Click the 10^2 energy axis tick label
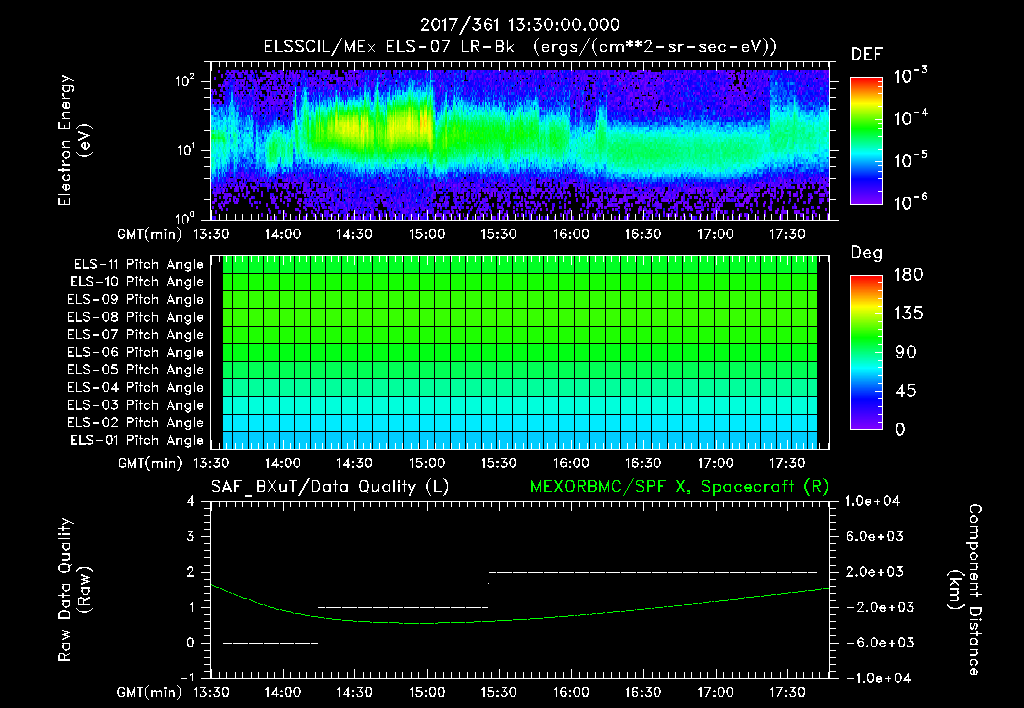 tap(185, 80)
